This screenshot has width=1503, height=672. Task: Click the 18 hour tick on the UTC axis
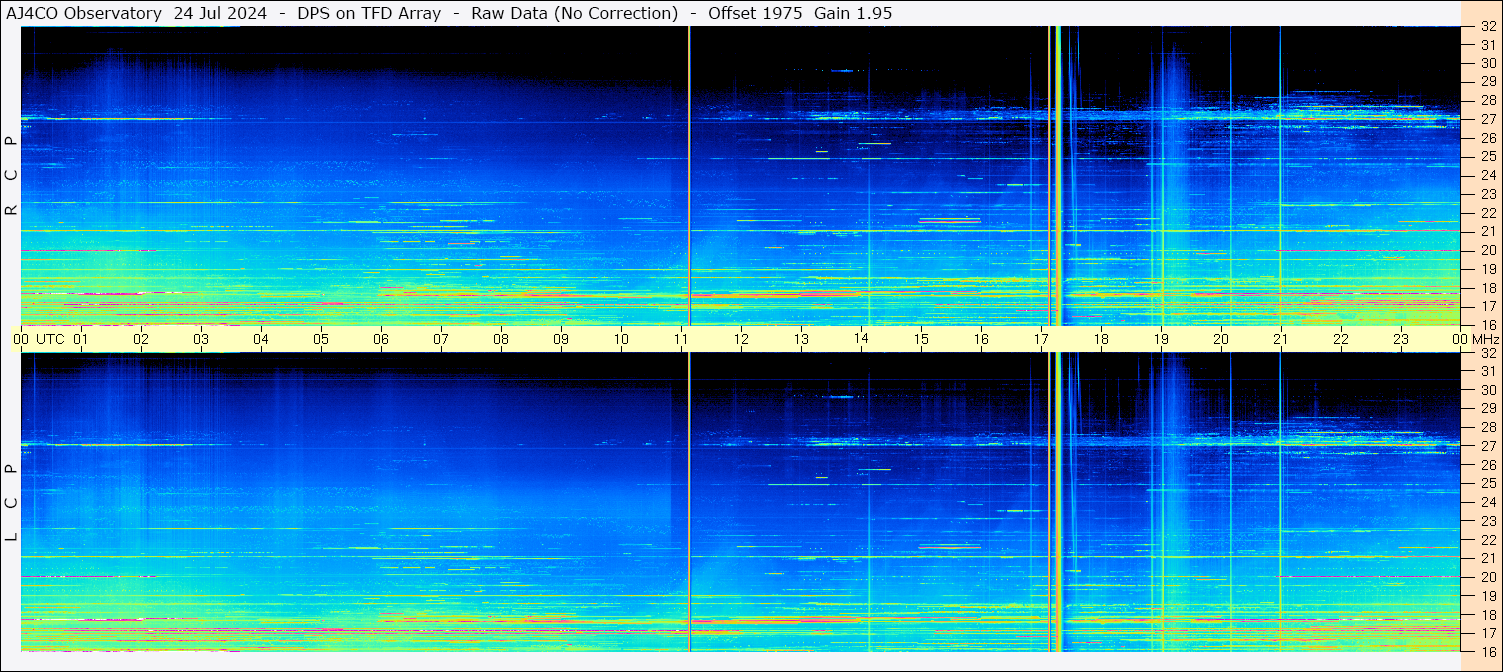(1101, 339)
